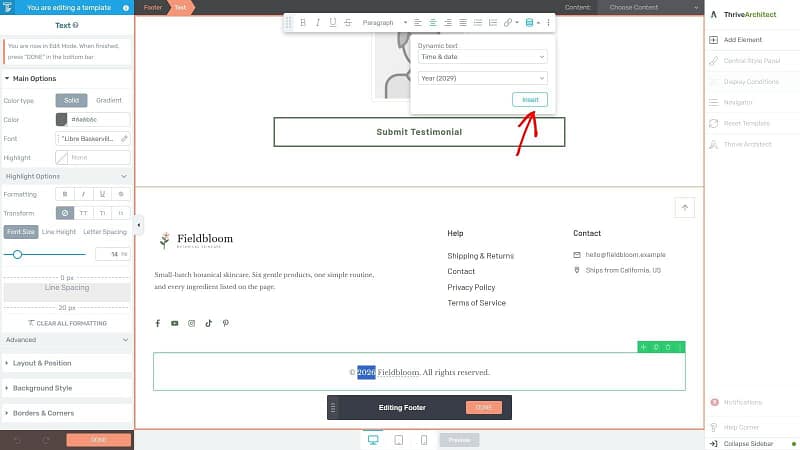Open text color swatch
This screenshot has width=800, height=450.
tap(61, 119)
